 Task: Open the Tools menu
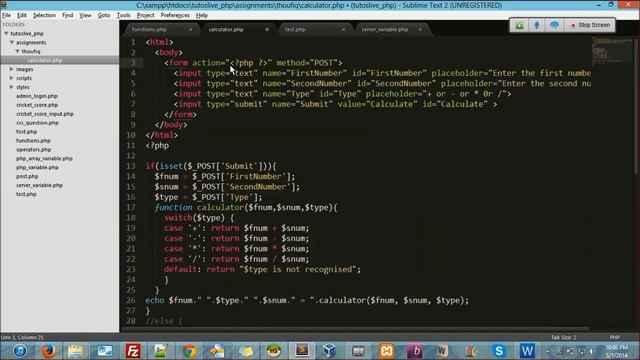pyautogui.click(x=123, y=15)
